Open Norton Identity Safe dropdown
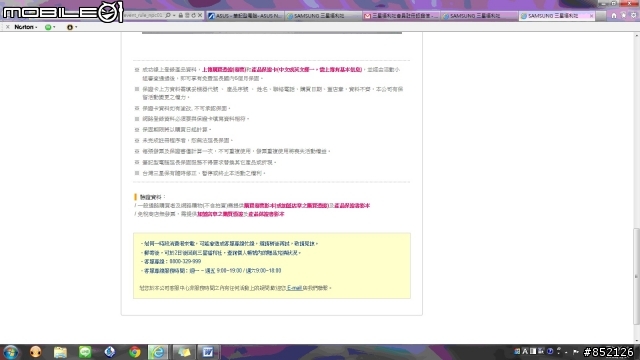The image size is (640, 360). (x=71, y=27)
